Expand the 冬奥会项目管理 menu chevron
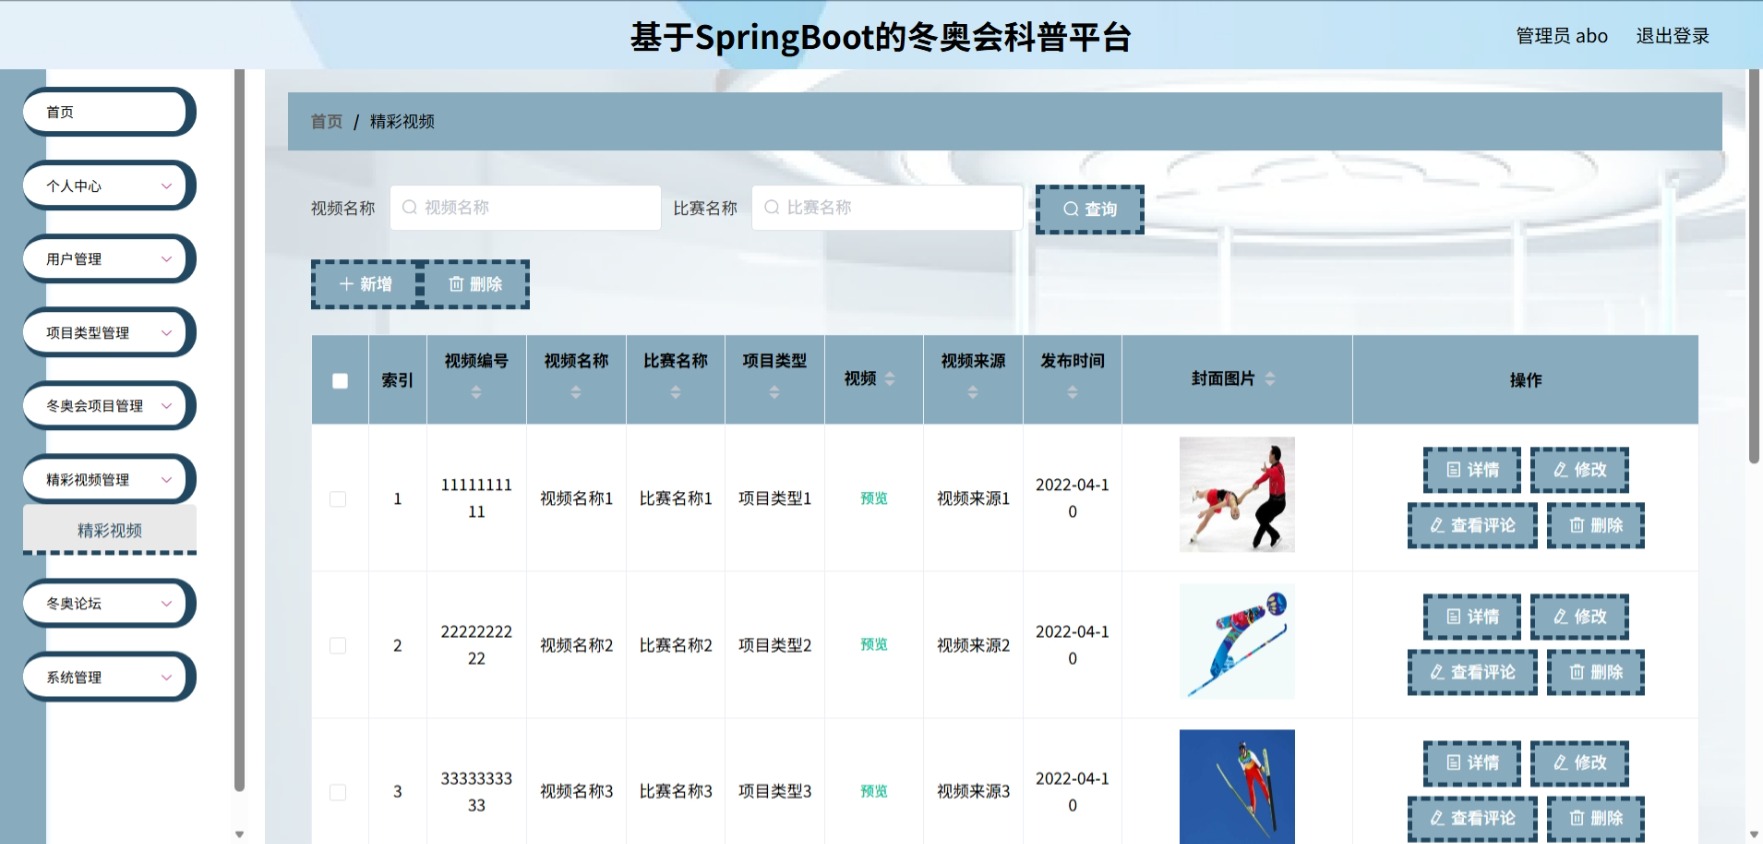 point(166,406)
